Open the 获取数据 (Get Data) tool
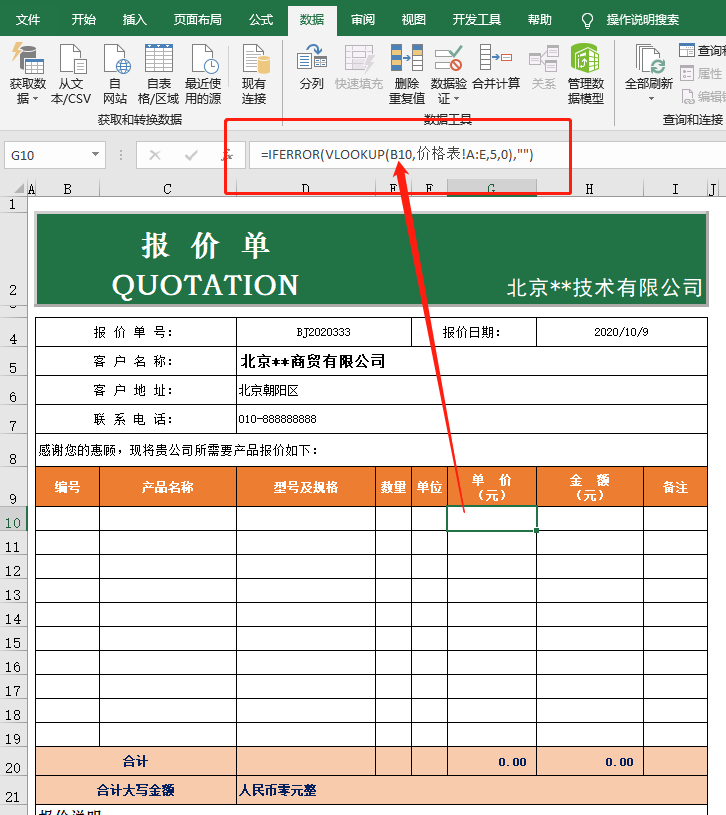This screenshot has width=726, height=815. (x=28, y=73)
